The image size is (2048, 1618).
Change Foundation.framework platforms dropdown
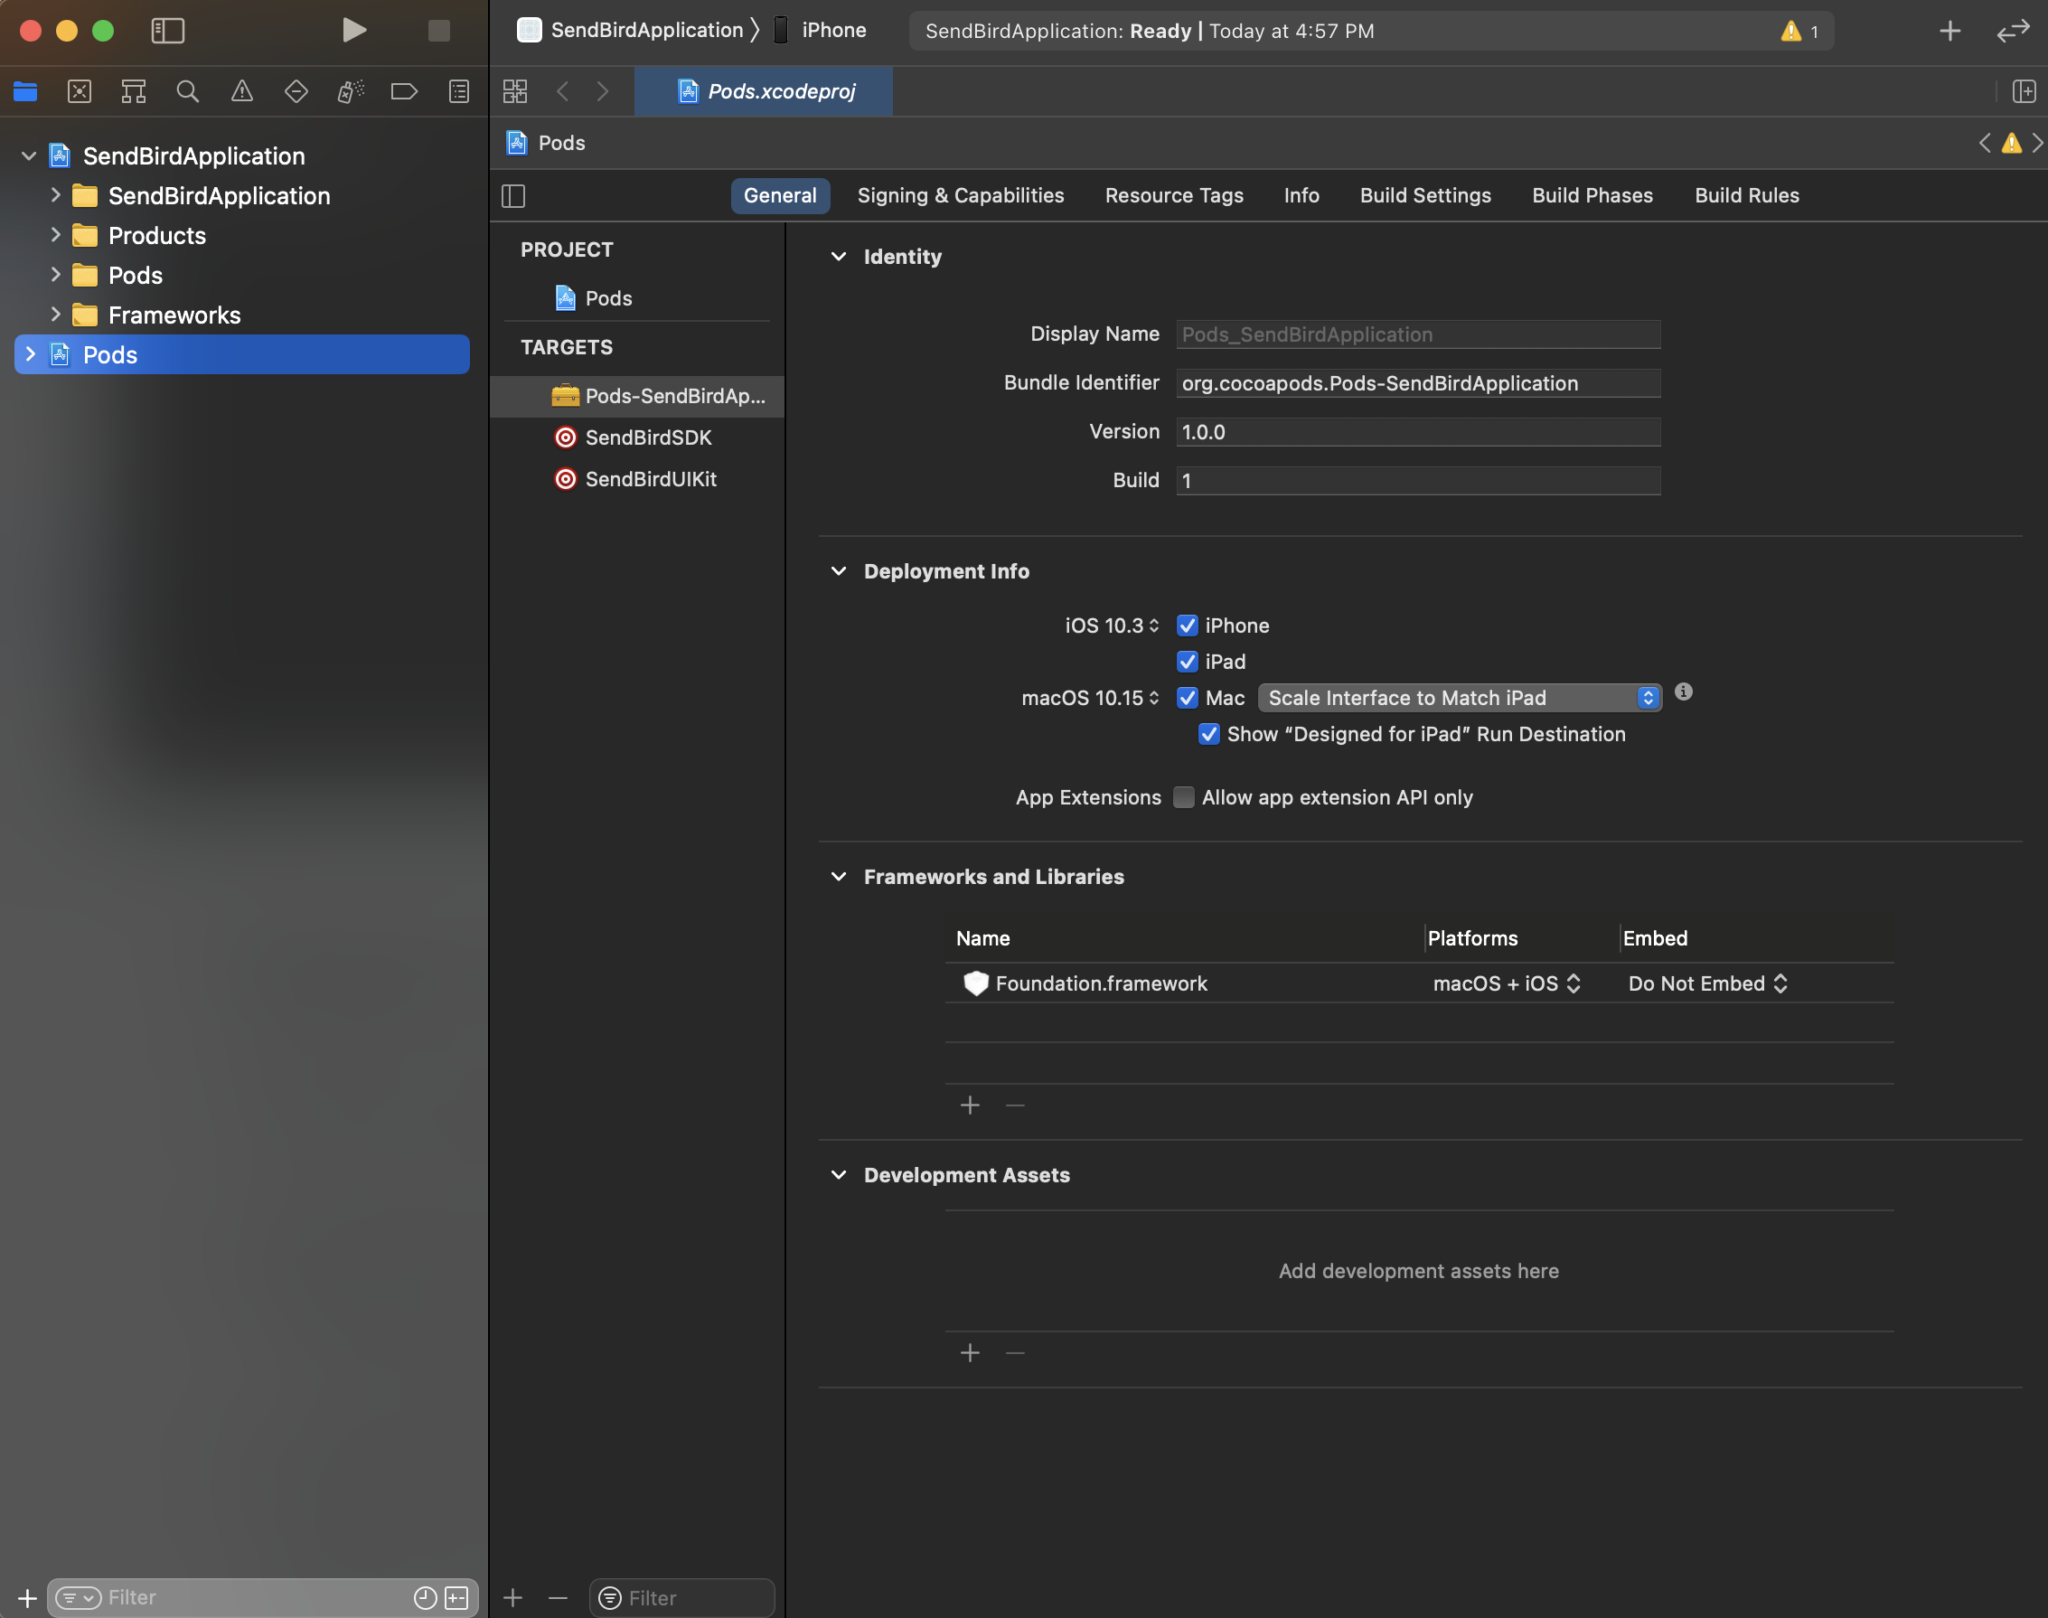click(x=1506, y=983)
